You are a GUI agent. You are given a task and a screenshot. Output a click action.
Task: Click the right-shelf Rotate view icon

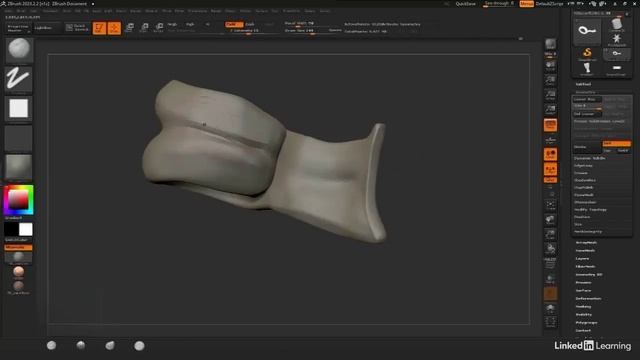[x=550, y=249]
